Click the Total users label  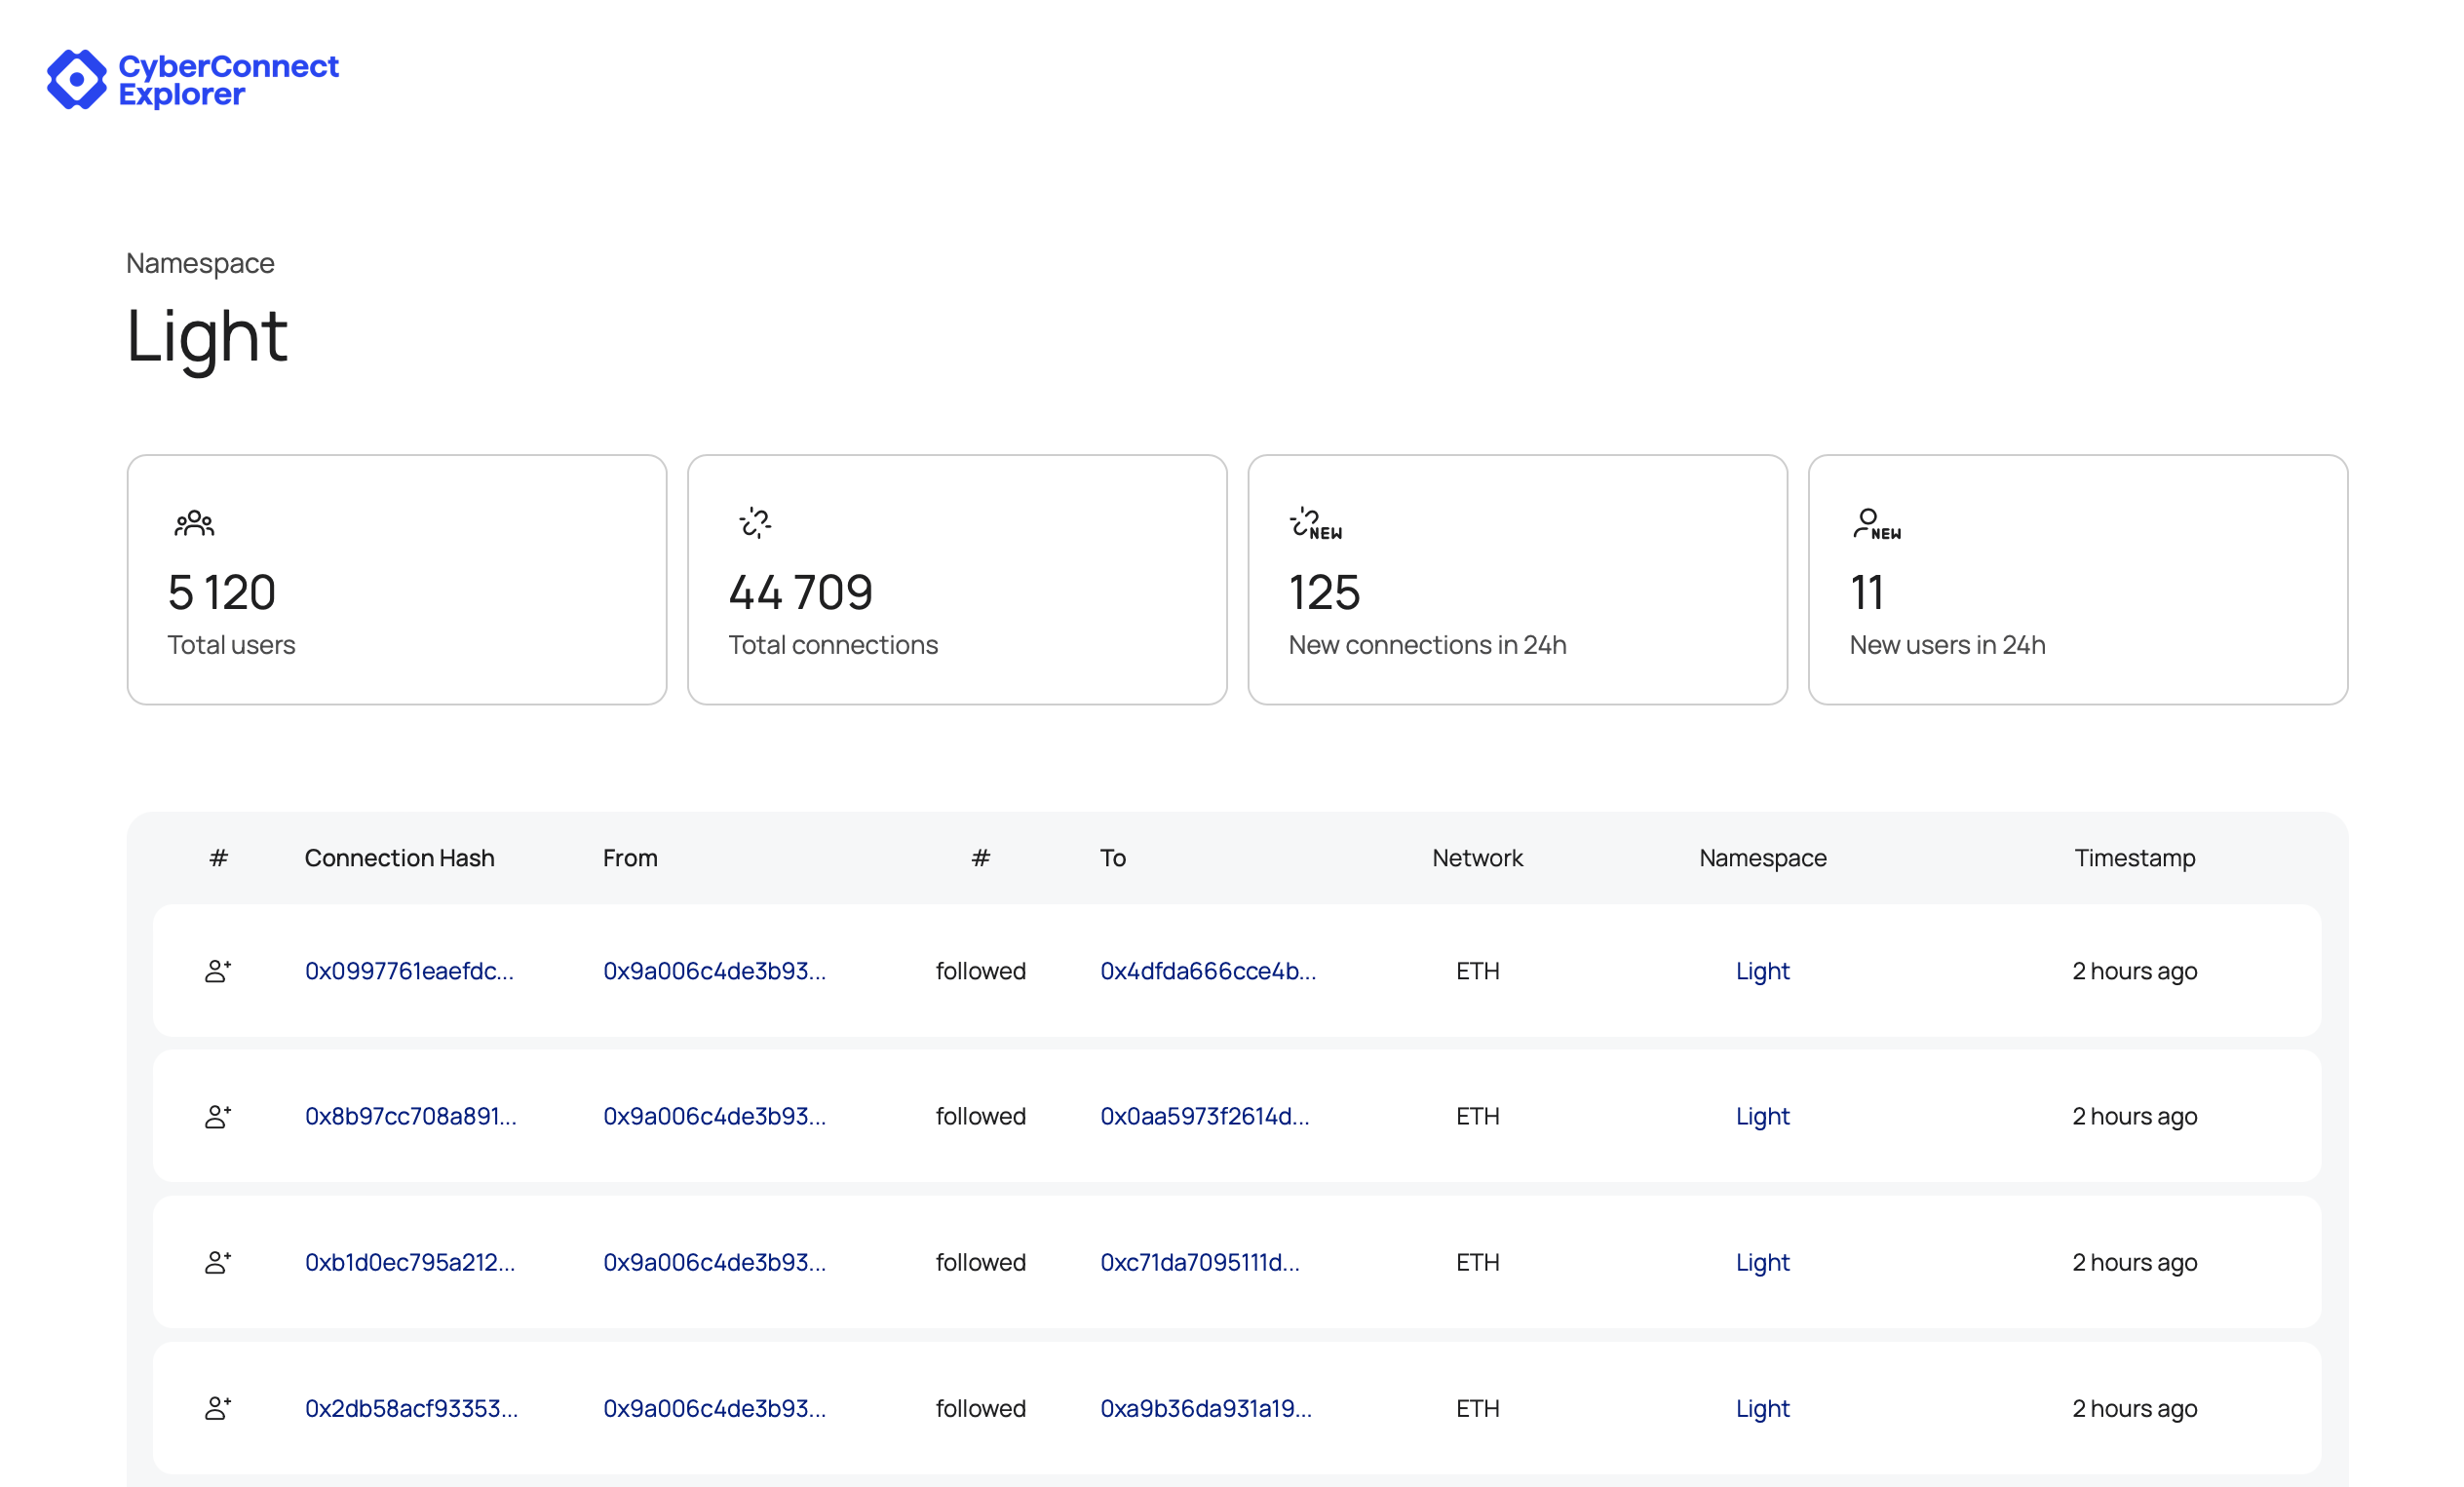click(x=231, y=646)
